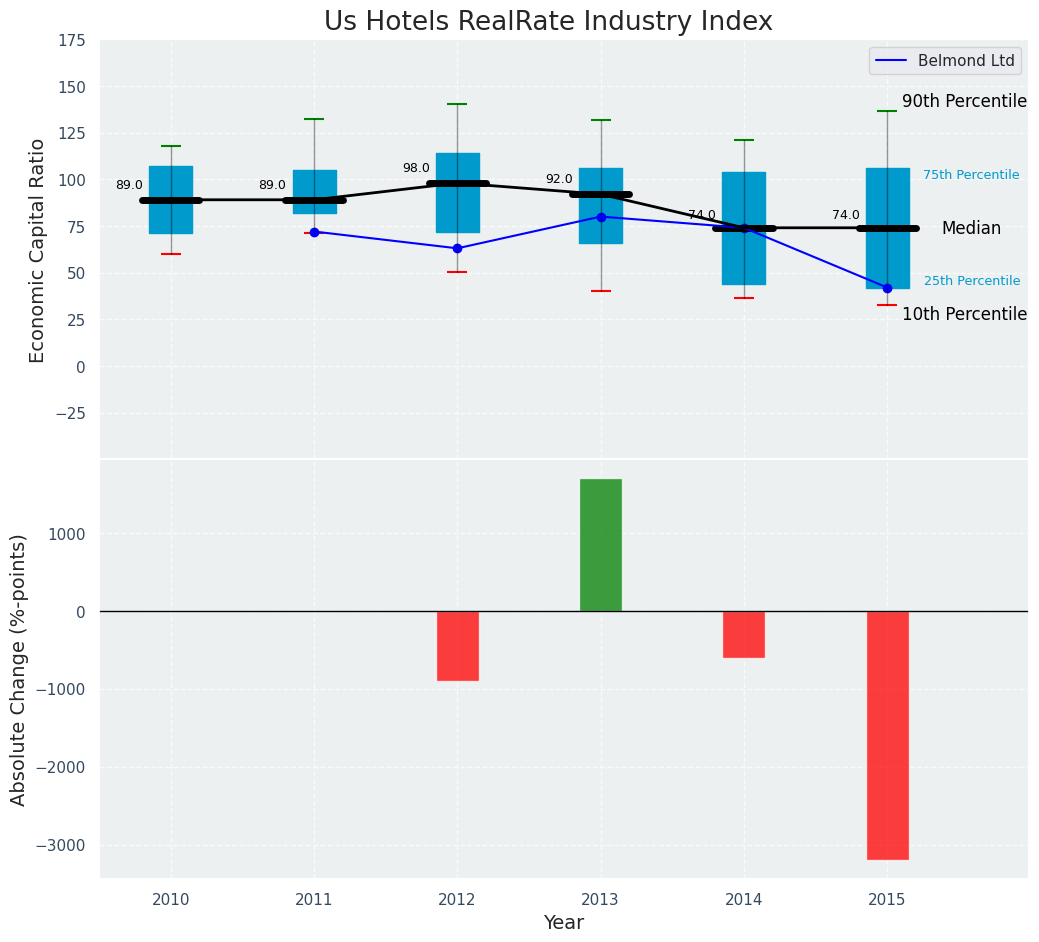Click the 90th Percentile annotation
Image resolution: width=1039 pixels, height=942 pixels.
tap(964, 102)
